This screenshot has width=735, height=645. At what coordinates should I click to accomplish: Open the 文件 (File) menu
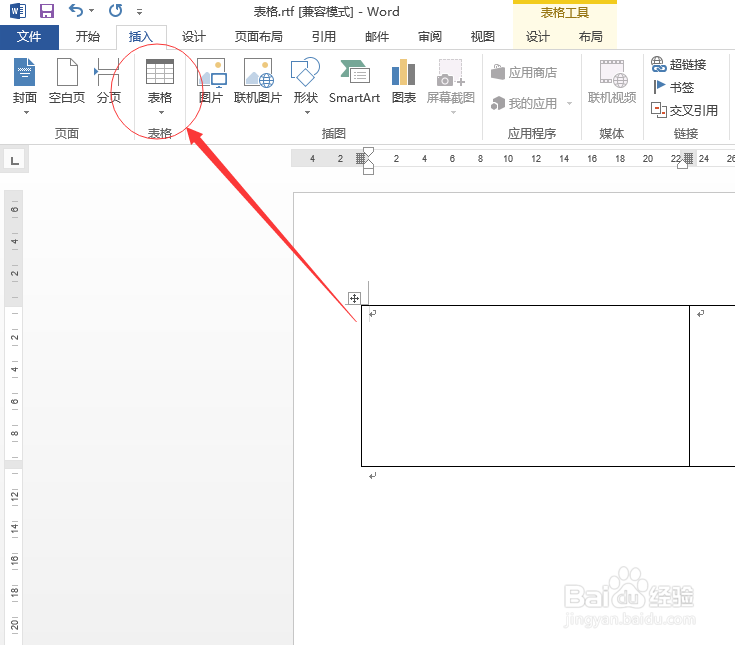pos(29,37)
